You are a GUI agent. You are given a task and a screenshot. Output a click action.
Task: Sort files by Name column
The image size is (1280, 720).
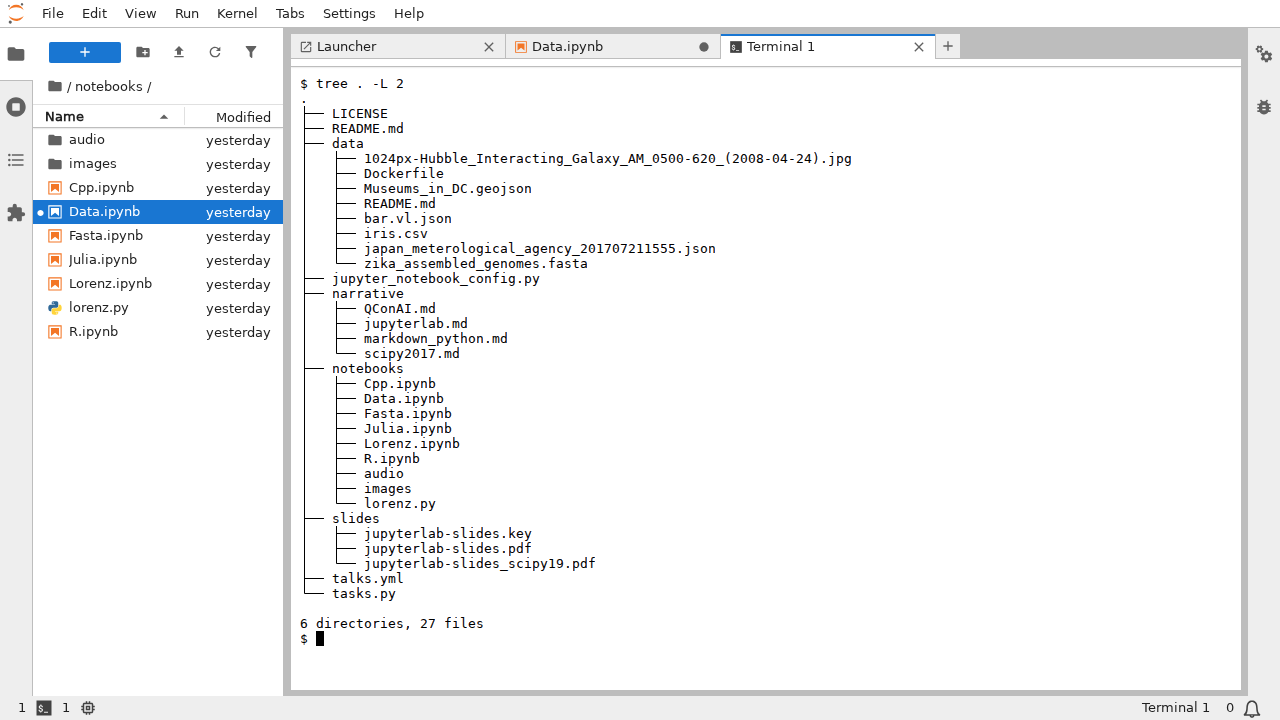(108, 117)
